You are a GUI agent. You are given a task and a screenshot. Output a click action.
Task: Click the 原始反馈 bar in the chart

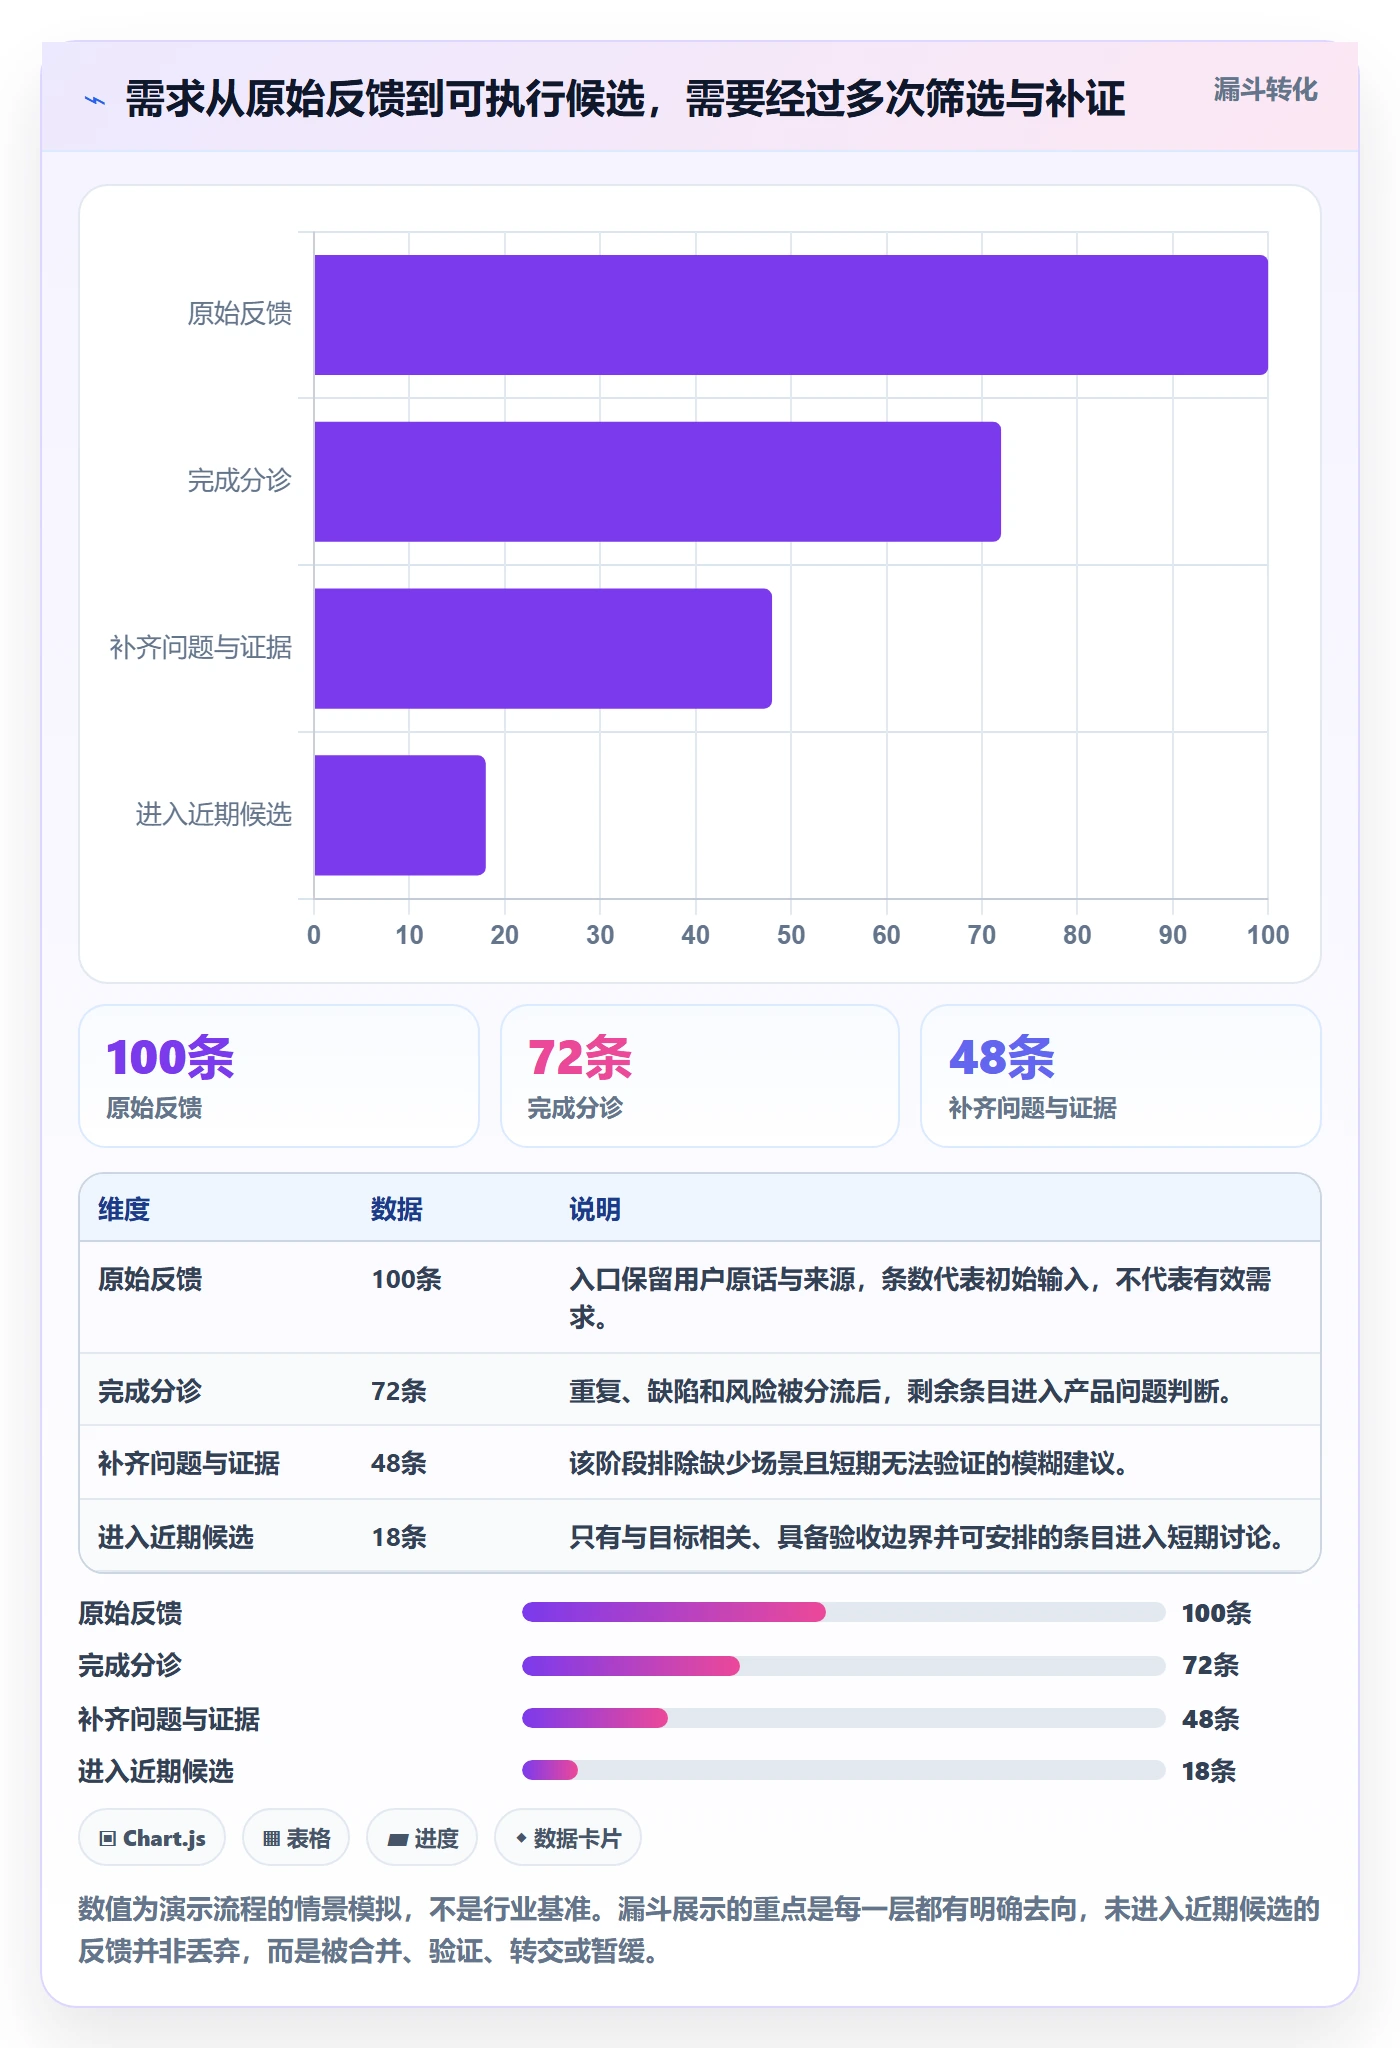pos(791,315)
